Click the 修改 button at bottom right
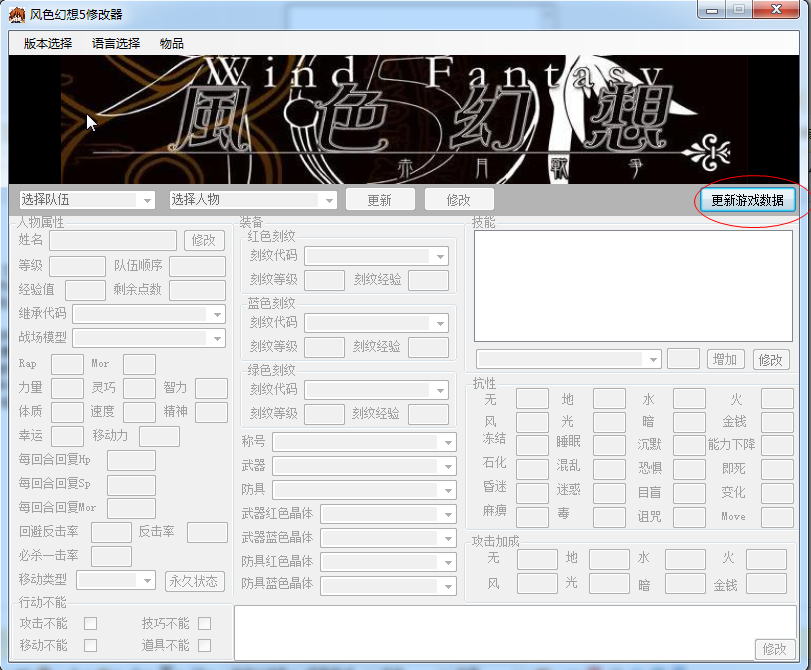 (774, 649)
